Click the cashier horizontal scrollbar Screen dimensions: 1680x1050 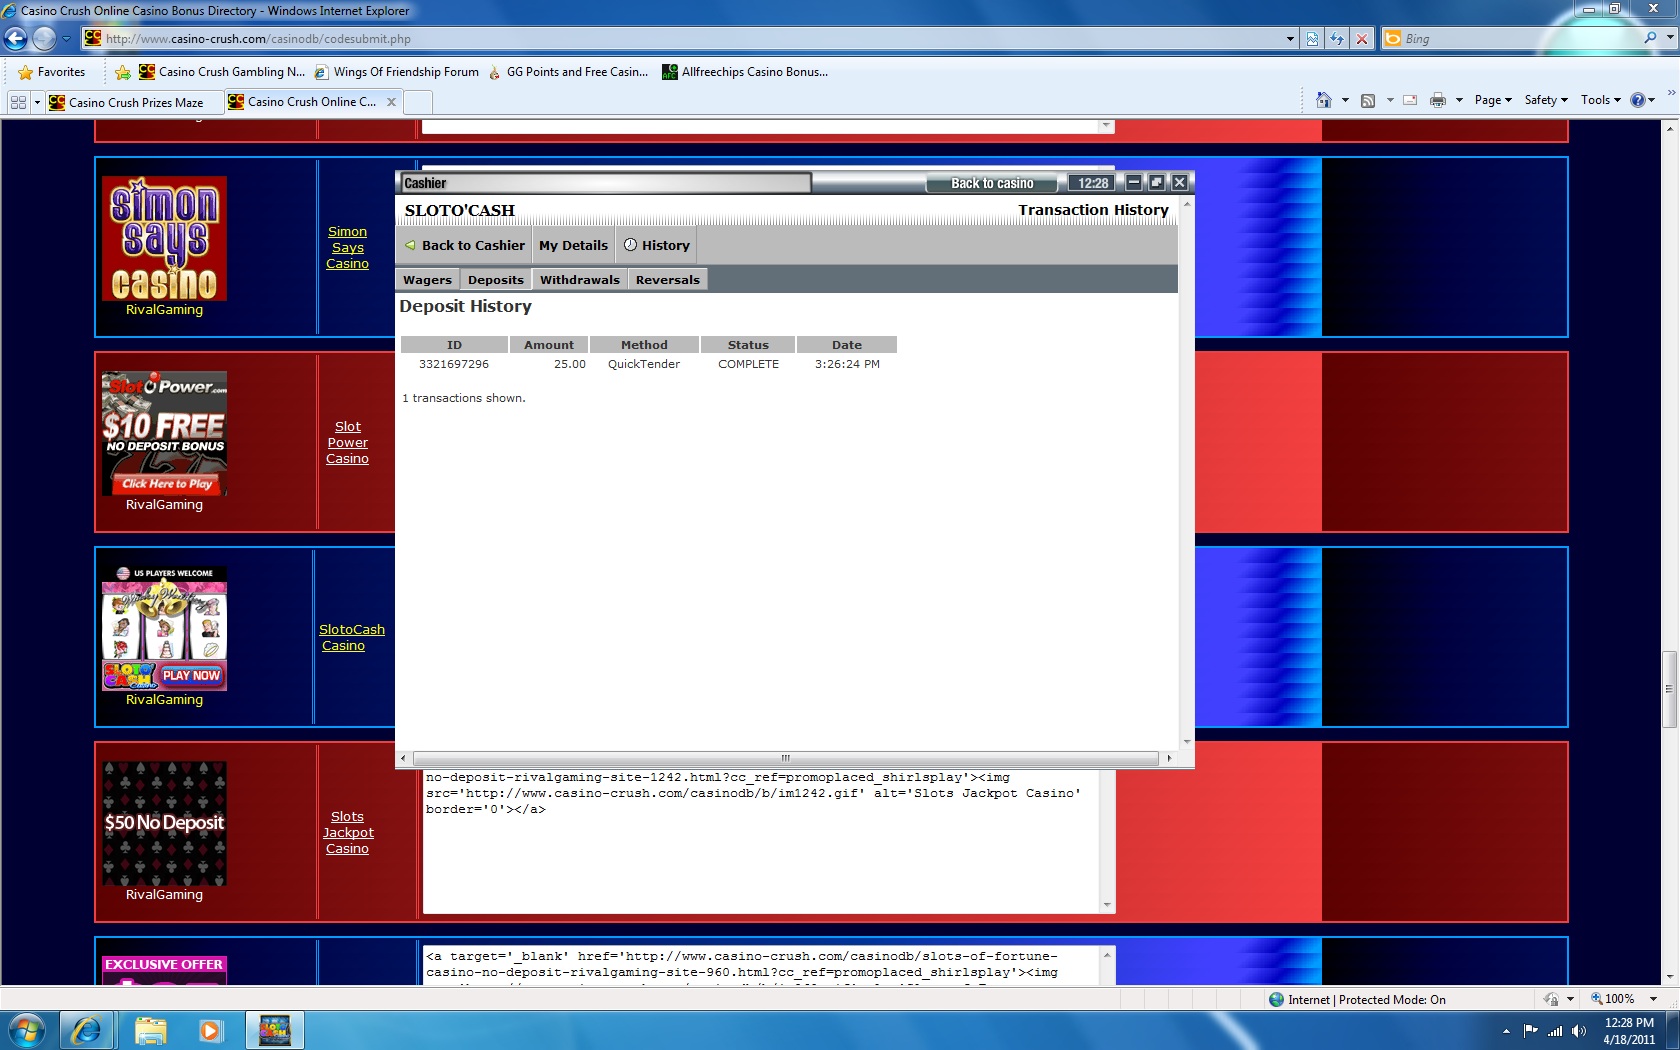(785, 758)
